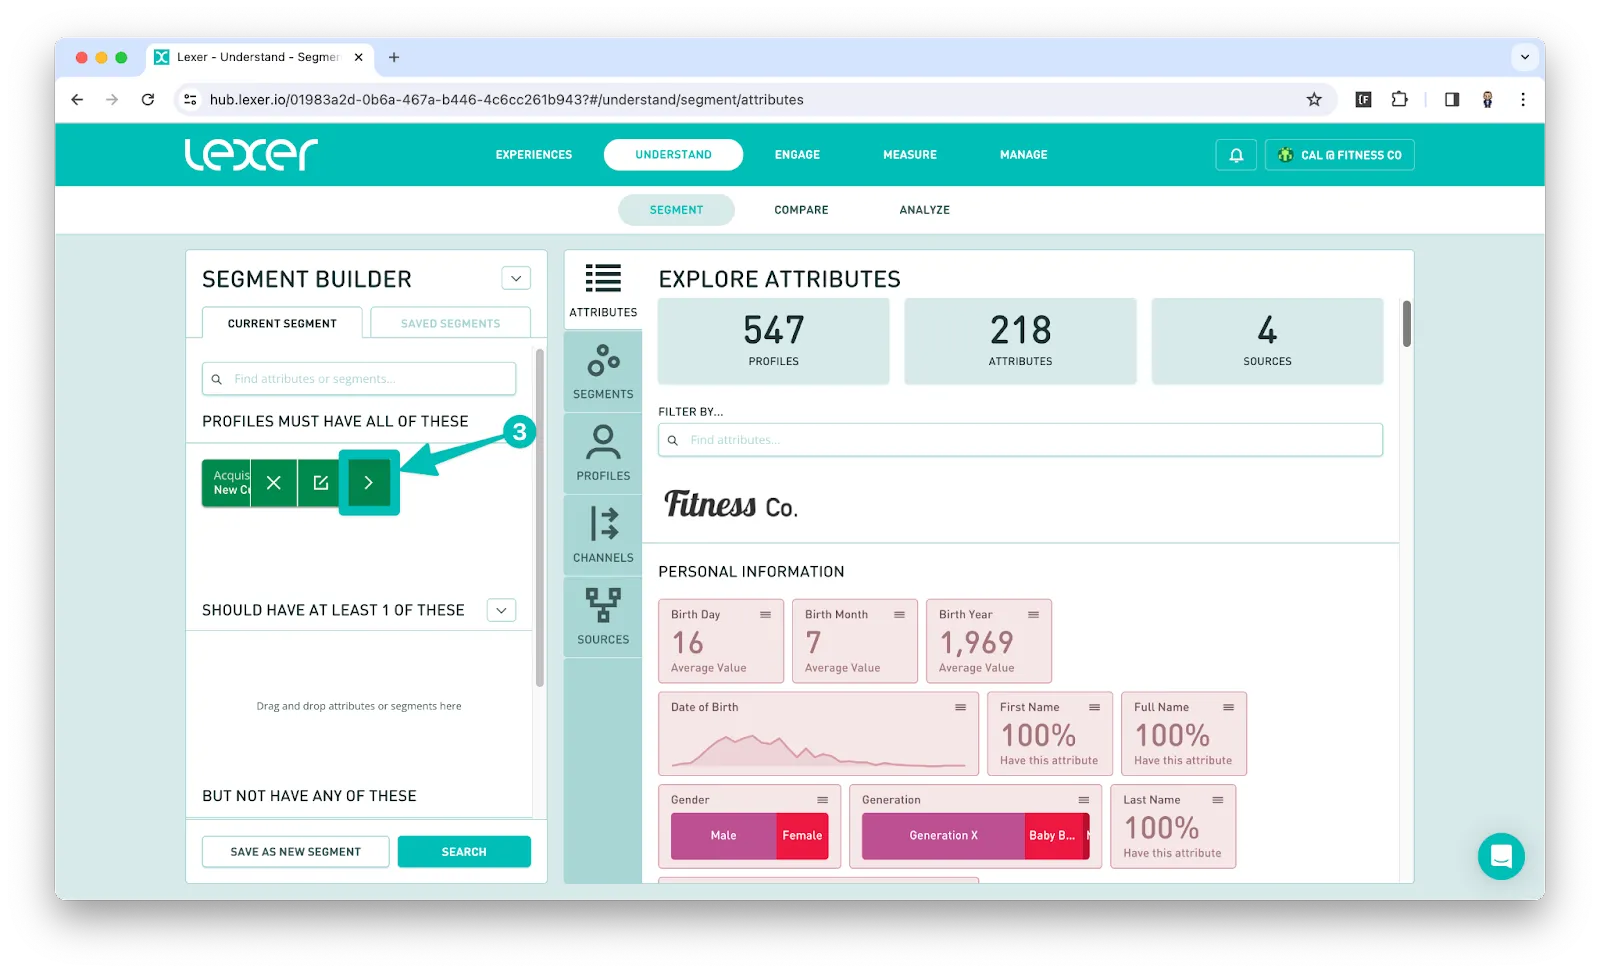The width and height of the screenshot is (1600, 973).
Task: Open notifications bell
Action: pos(1236,155)
